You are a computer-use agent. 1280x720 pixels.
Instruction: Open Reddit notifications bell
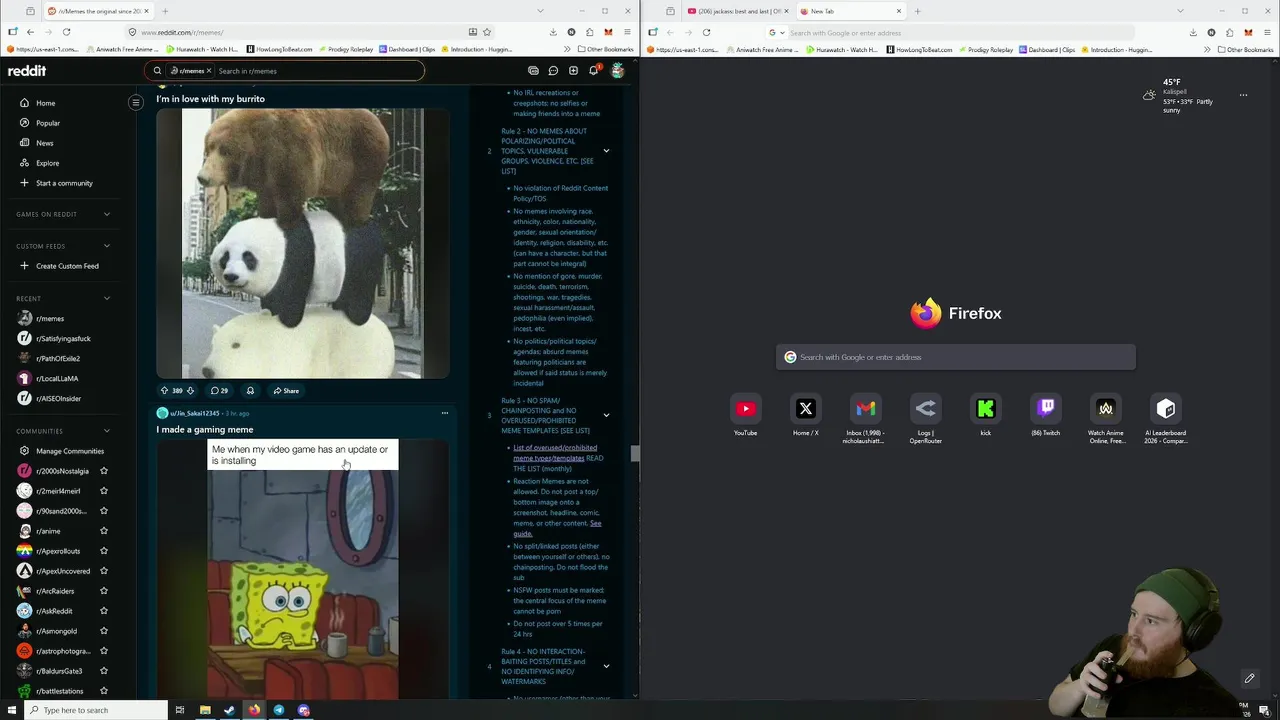click(593, 71)
